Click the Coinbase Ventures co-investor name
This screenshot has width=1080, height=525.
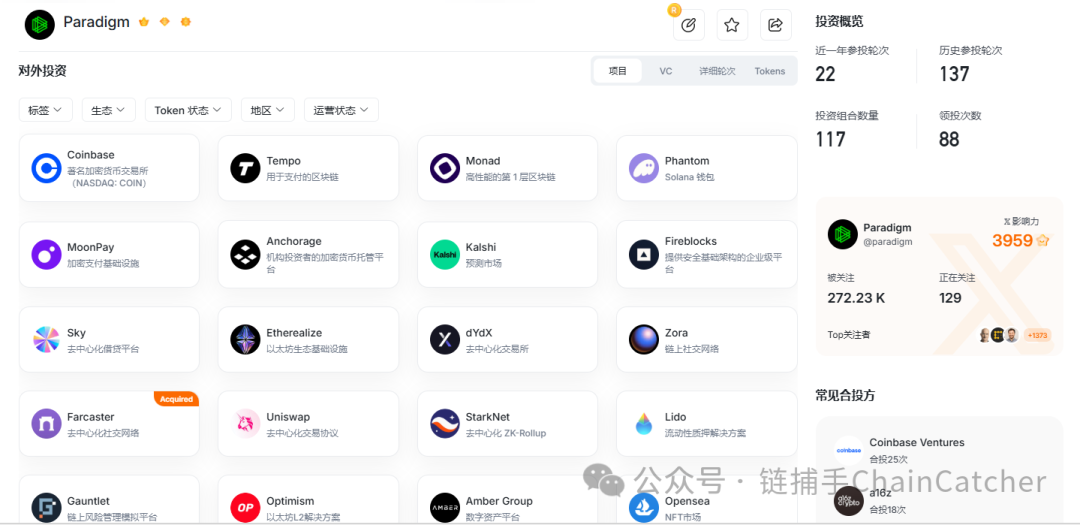[x=917, y=442]
